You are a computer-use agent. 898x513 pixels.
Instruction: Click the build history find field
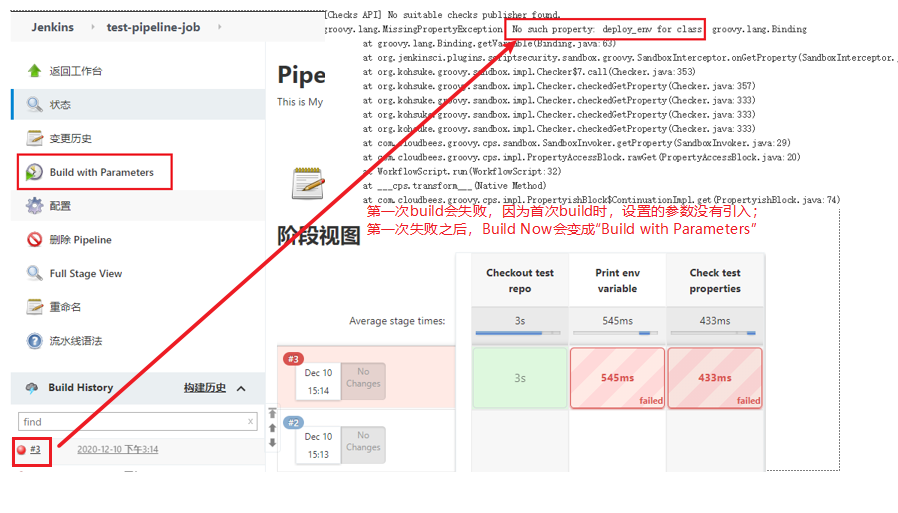tap(137, 421)
